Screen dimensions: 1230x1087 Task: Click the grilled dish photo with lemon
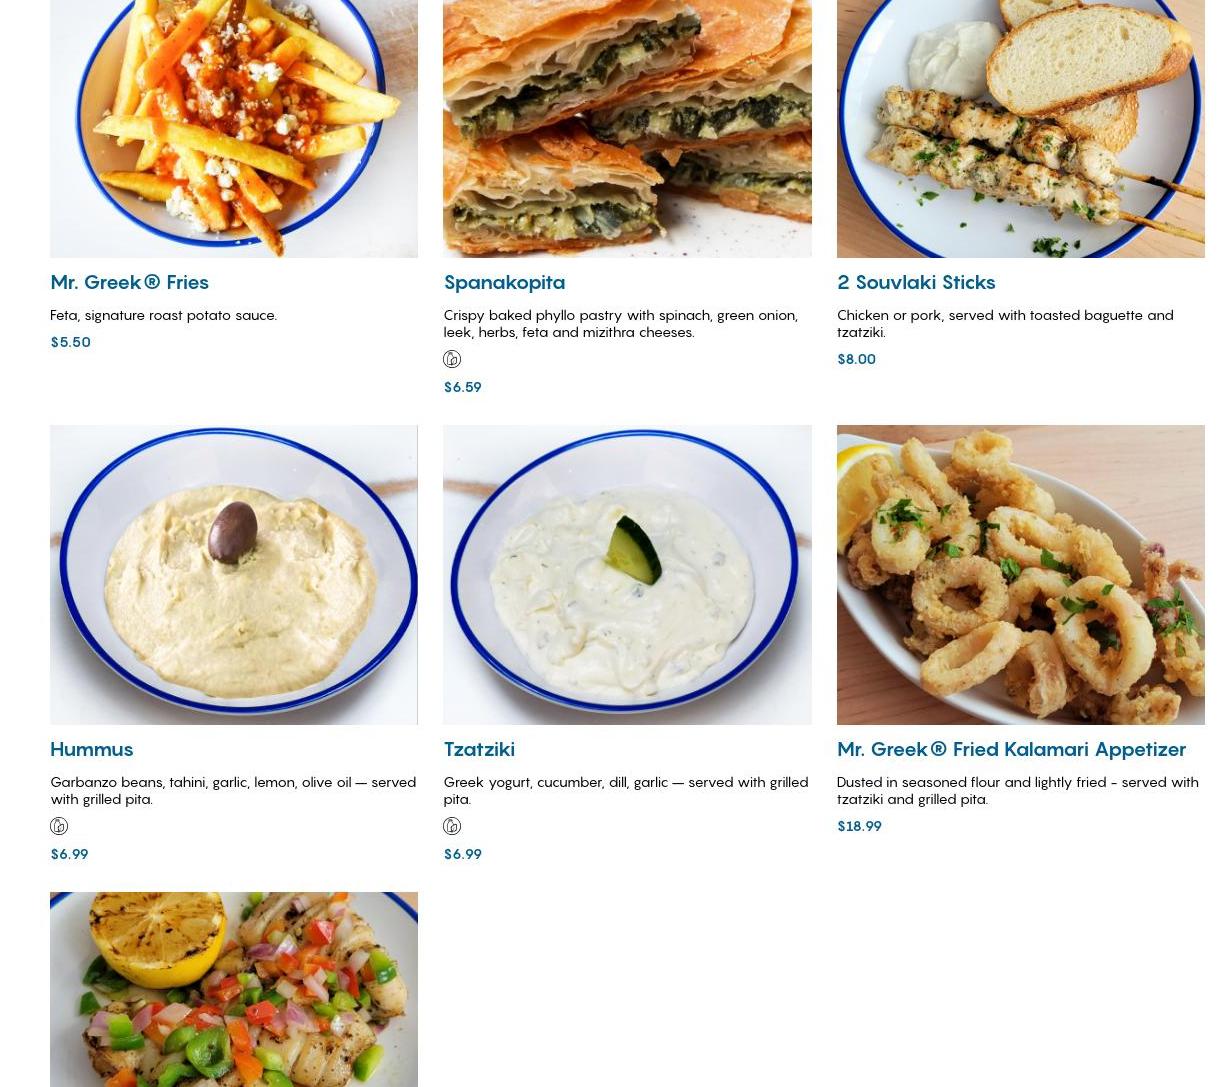tap(234, 989)
